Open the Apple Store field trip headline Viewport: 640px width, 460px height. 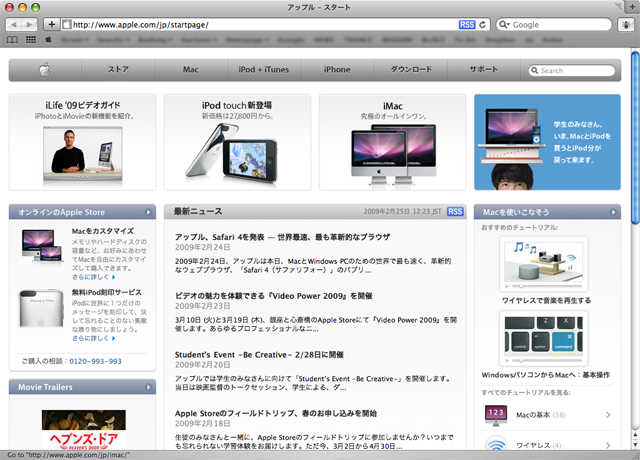[276, 413]
